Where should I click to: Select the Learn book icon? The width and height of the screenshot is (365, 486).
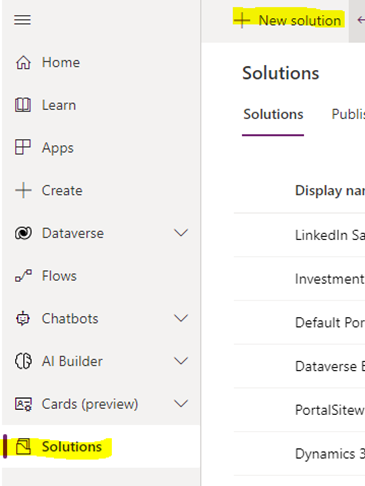pos(23,105)
